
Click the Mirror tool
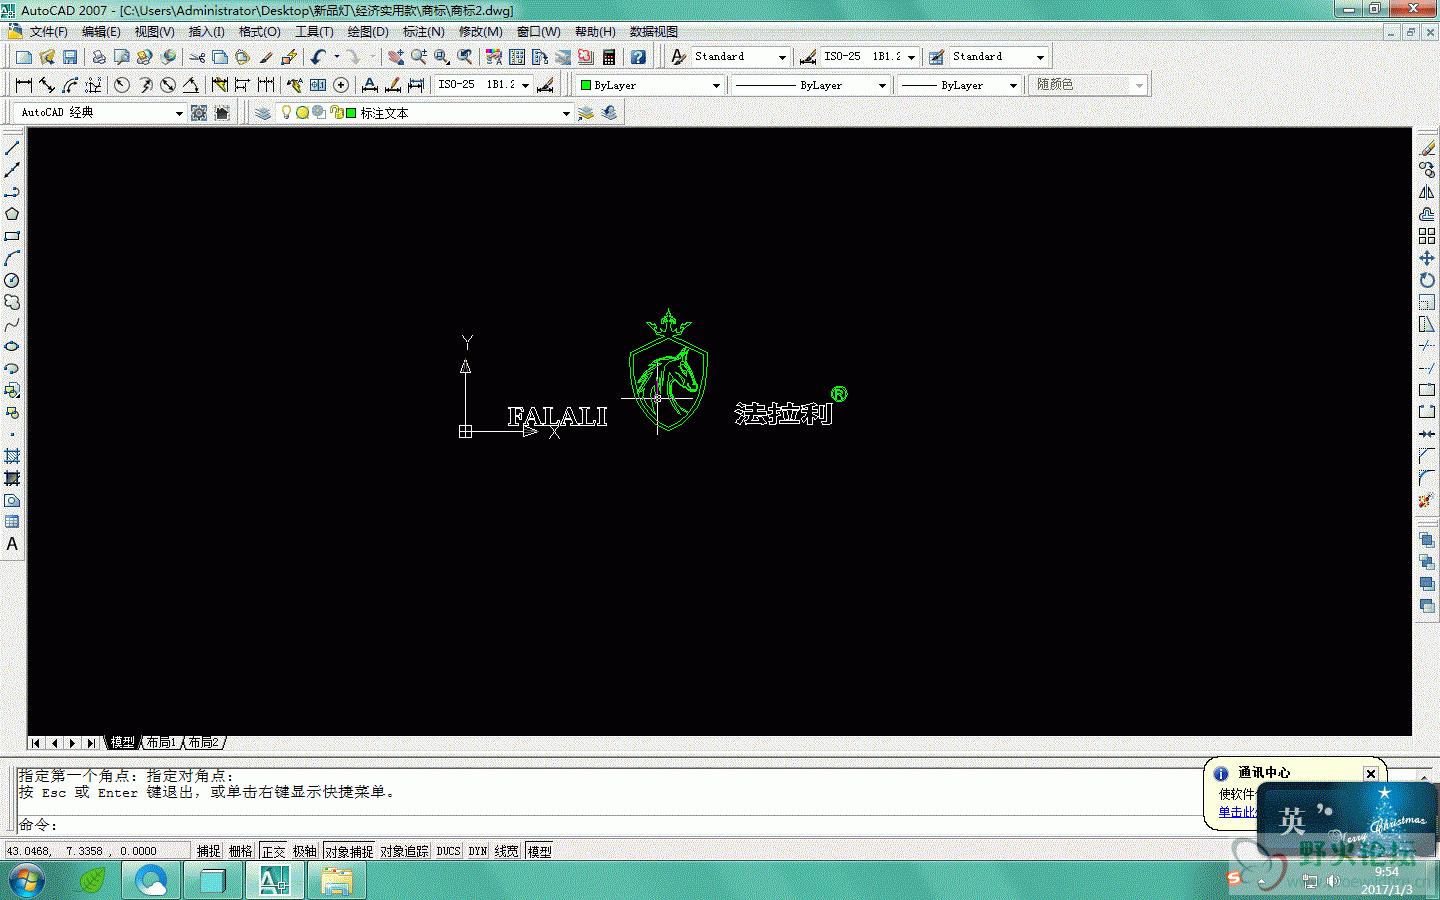1427,192
